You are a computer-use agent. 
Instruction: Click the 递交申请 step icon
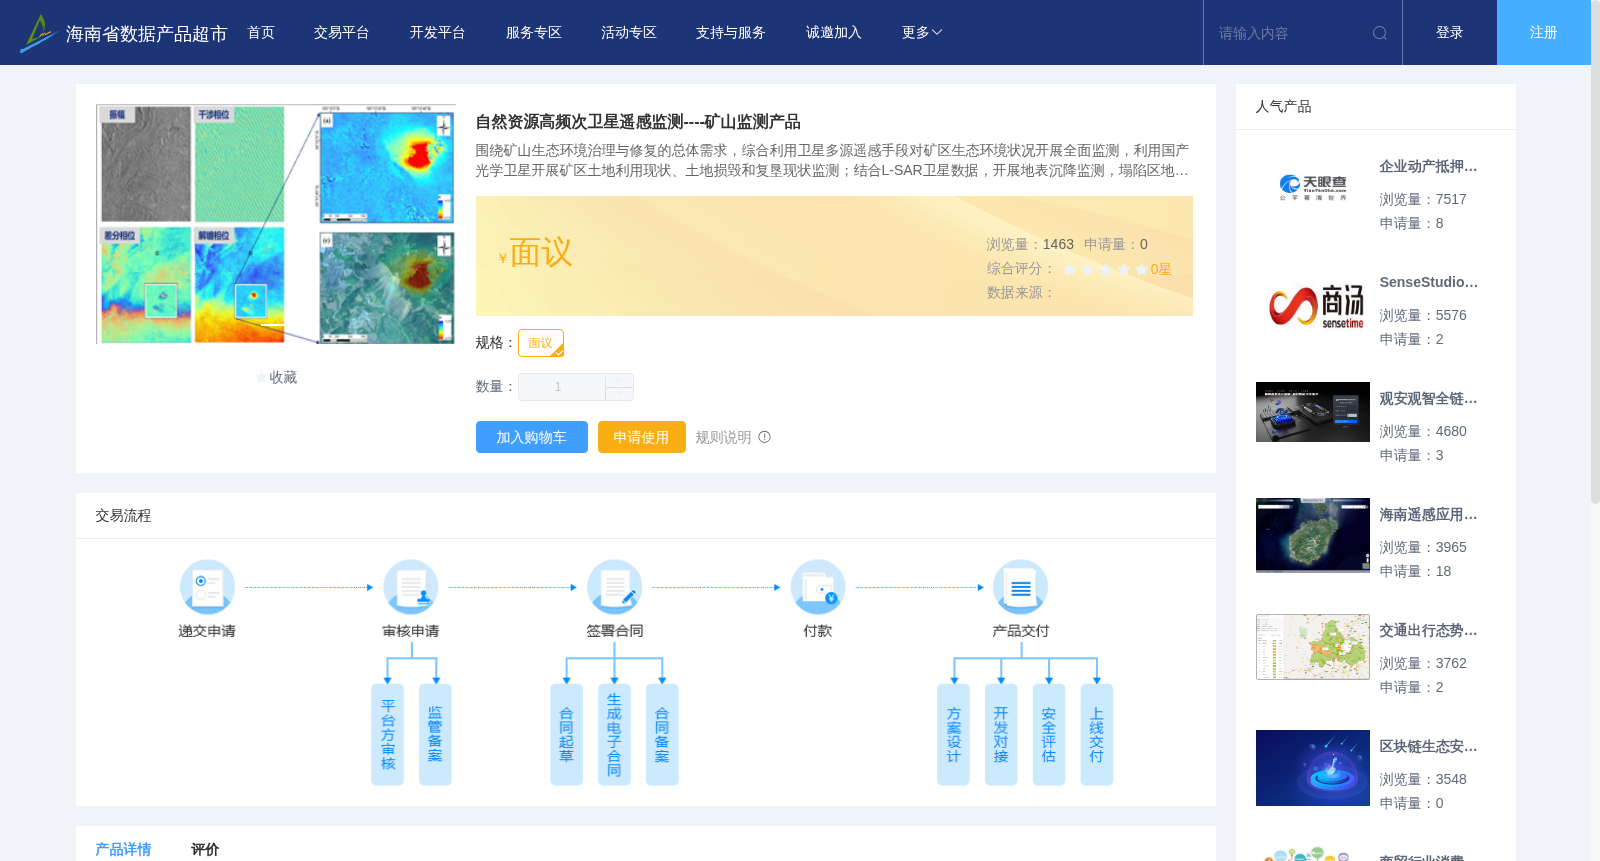[207, 587]
